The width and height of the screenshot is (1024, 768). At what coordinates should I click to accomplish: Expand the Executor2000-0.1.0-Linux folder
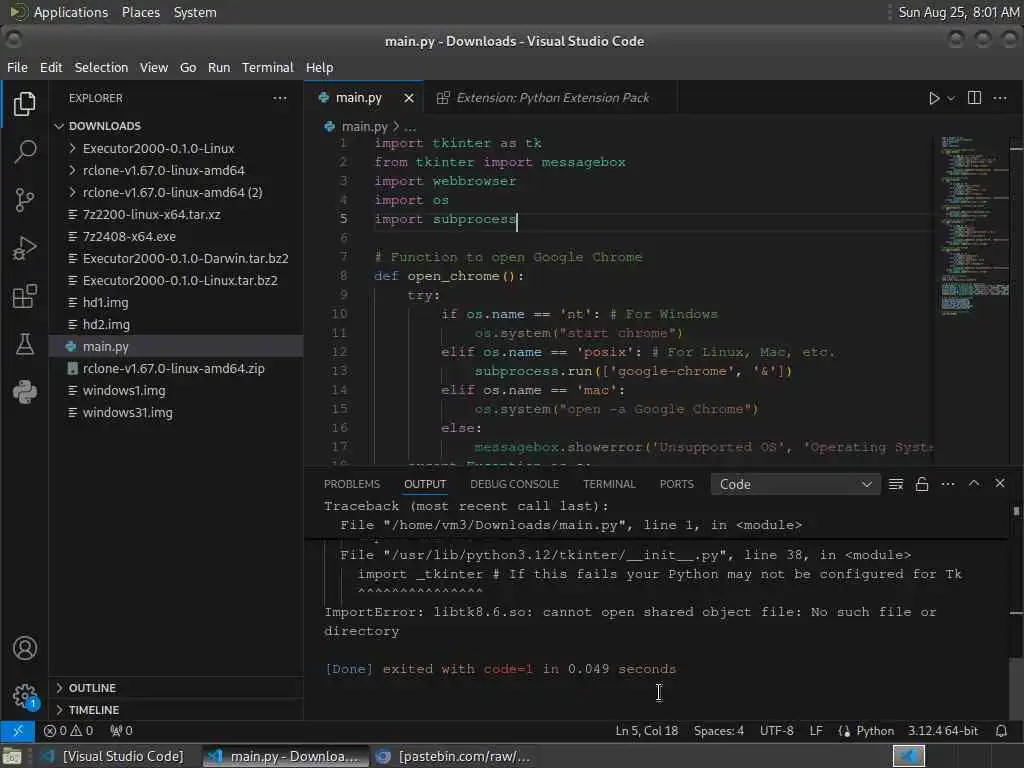(x=176, y=148)
